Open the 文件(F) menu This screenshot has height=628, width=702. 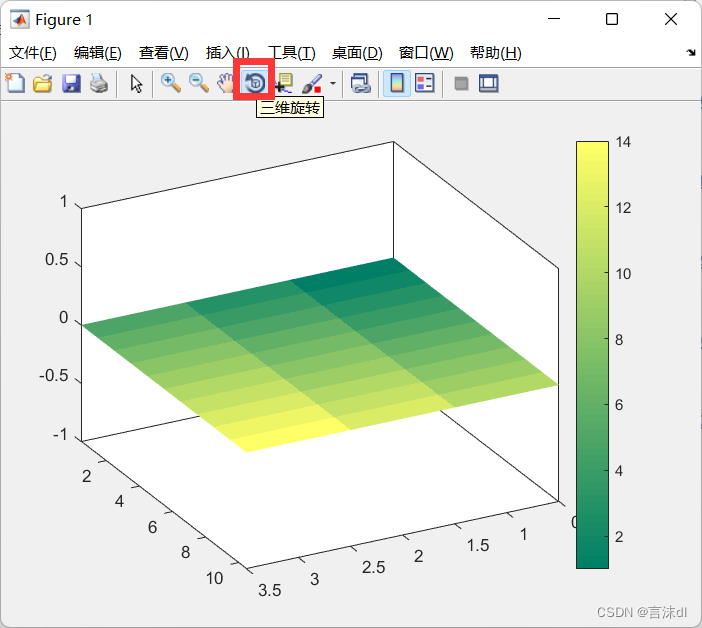pos(33,53)
